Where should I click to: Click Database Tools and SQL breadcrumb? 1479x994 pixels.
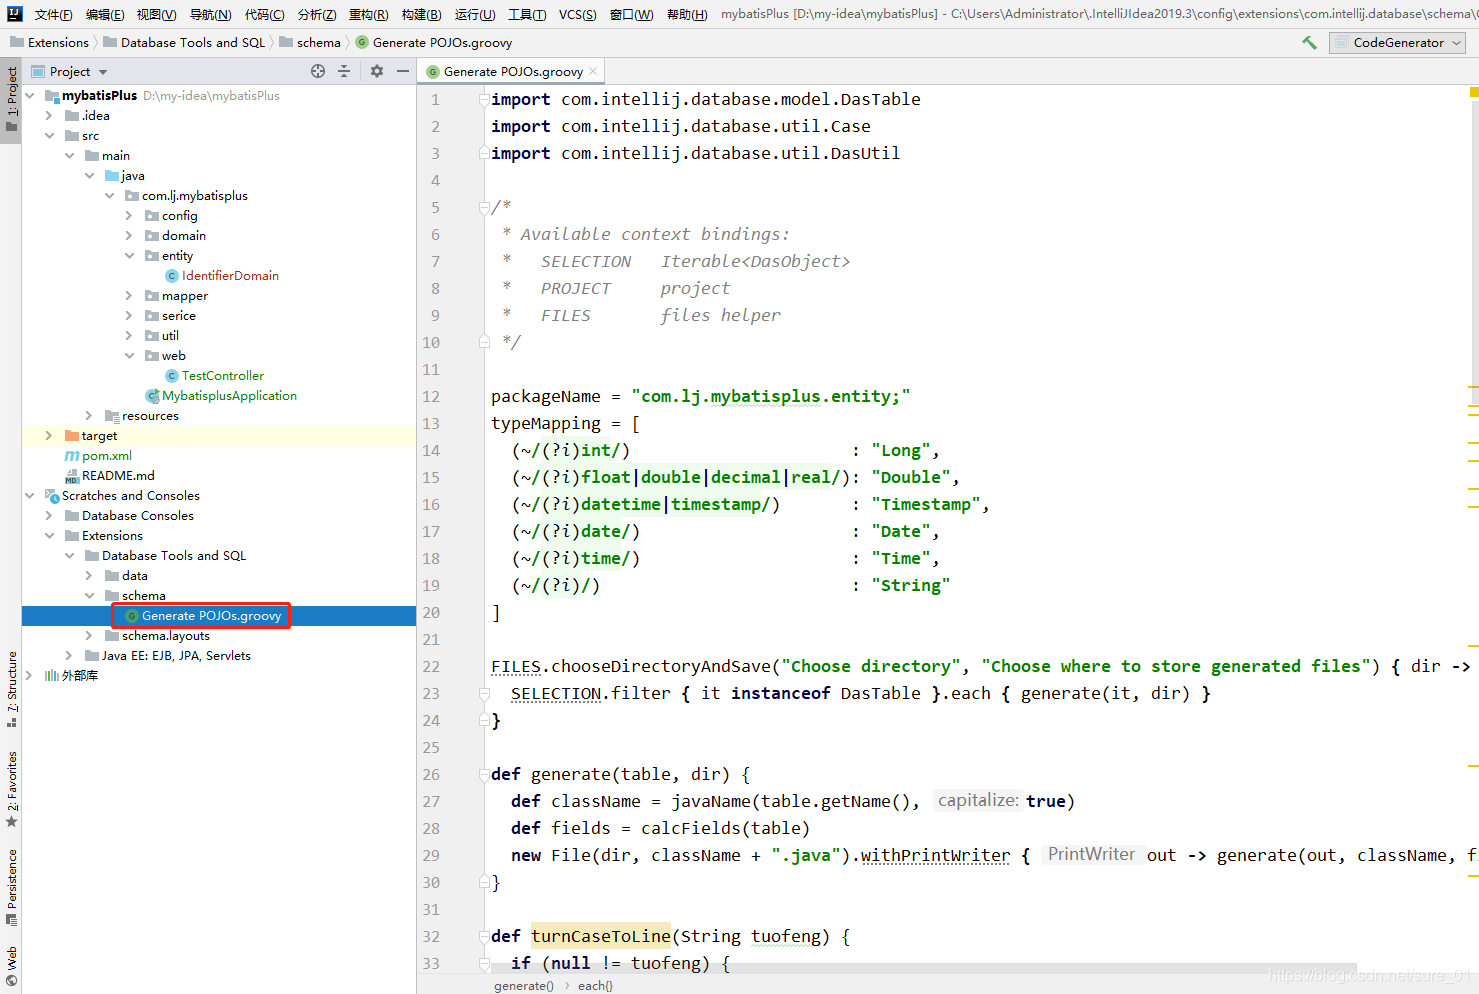click(184, 43)
